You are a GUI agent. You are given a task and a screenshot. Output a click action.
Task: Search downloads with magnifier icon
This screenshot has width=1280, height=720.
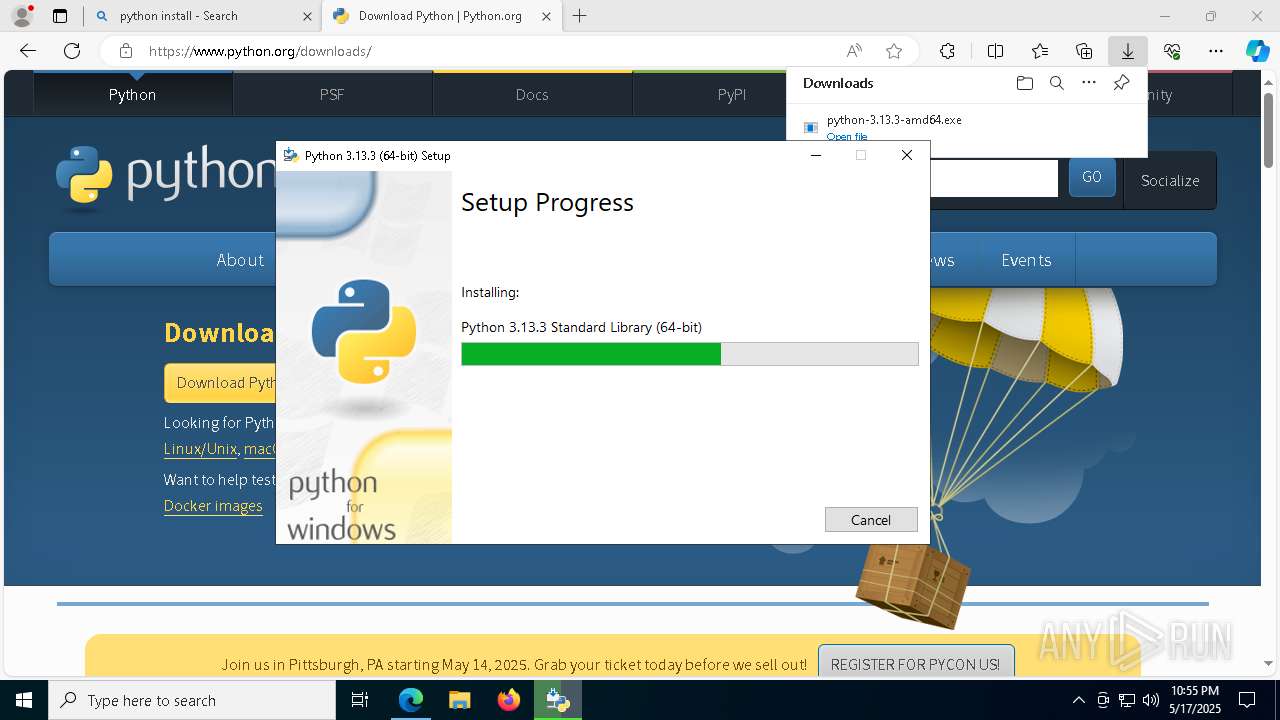tap(1056, 83)
